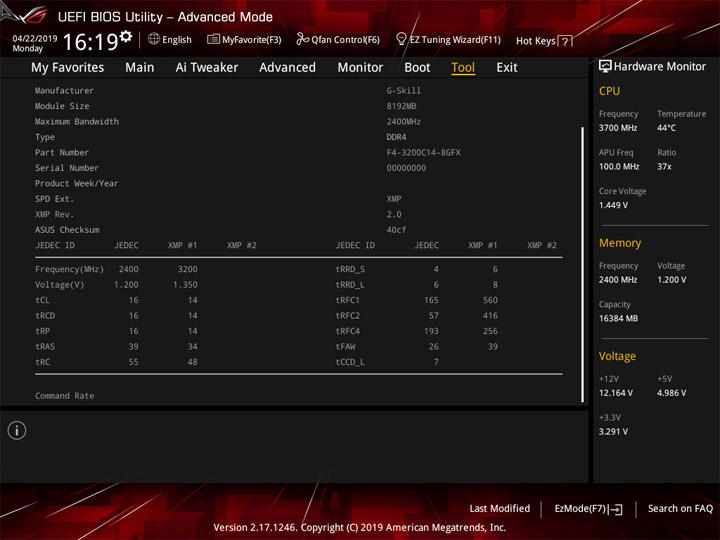Click part number F4-3200C14-8GFX

point(423,152)
